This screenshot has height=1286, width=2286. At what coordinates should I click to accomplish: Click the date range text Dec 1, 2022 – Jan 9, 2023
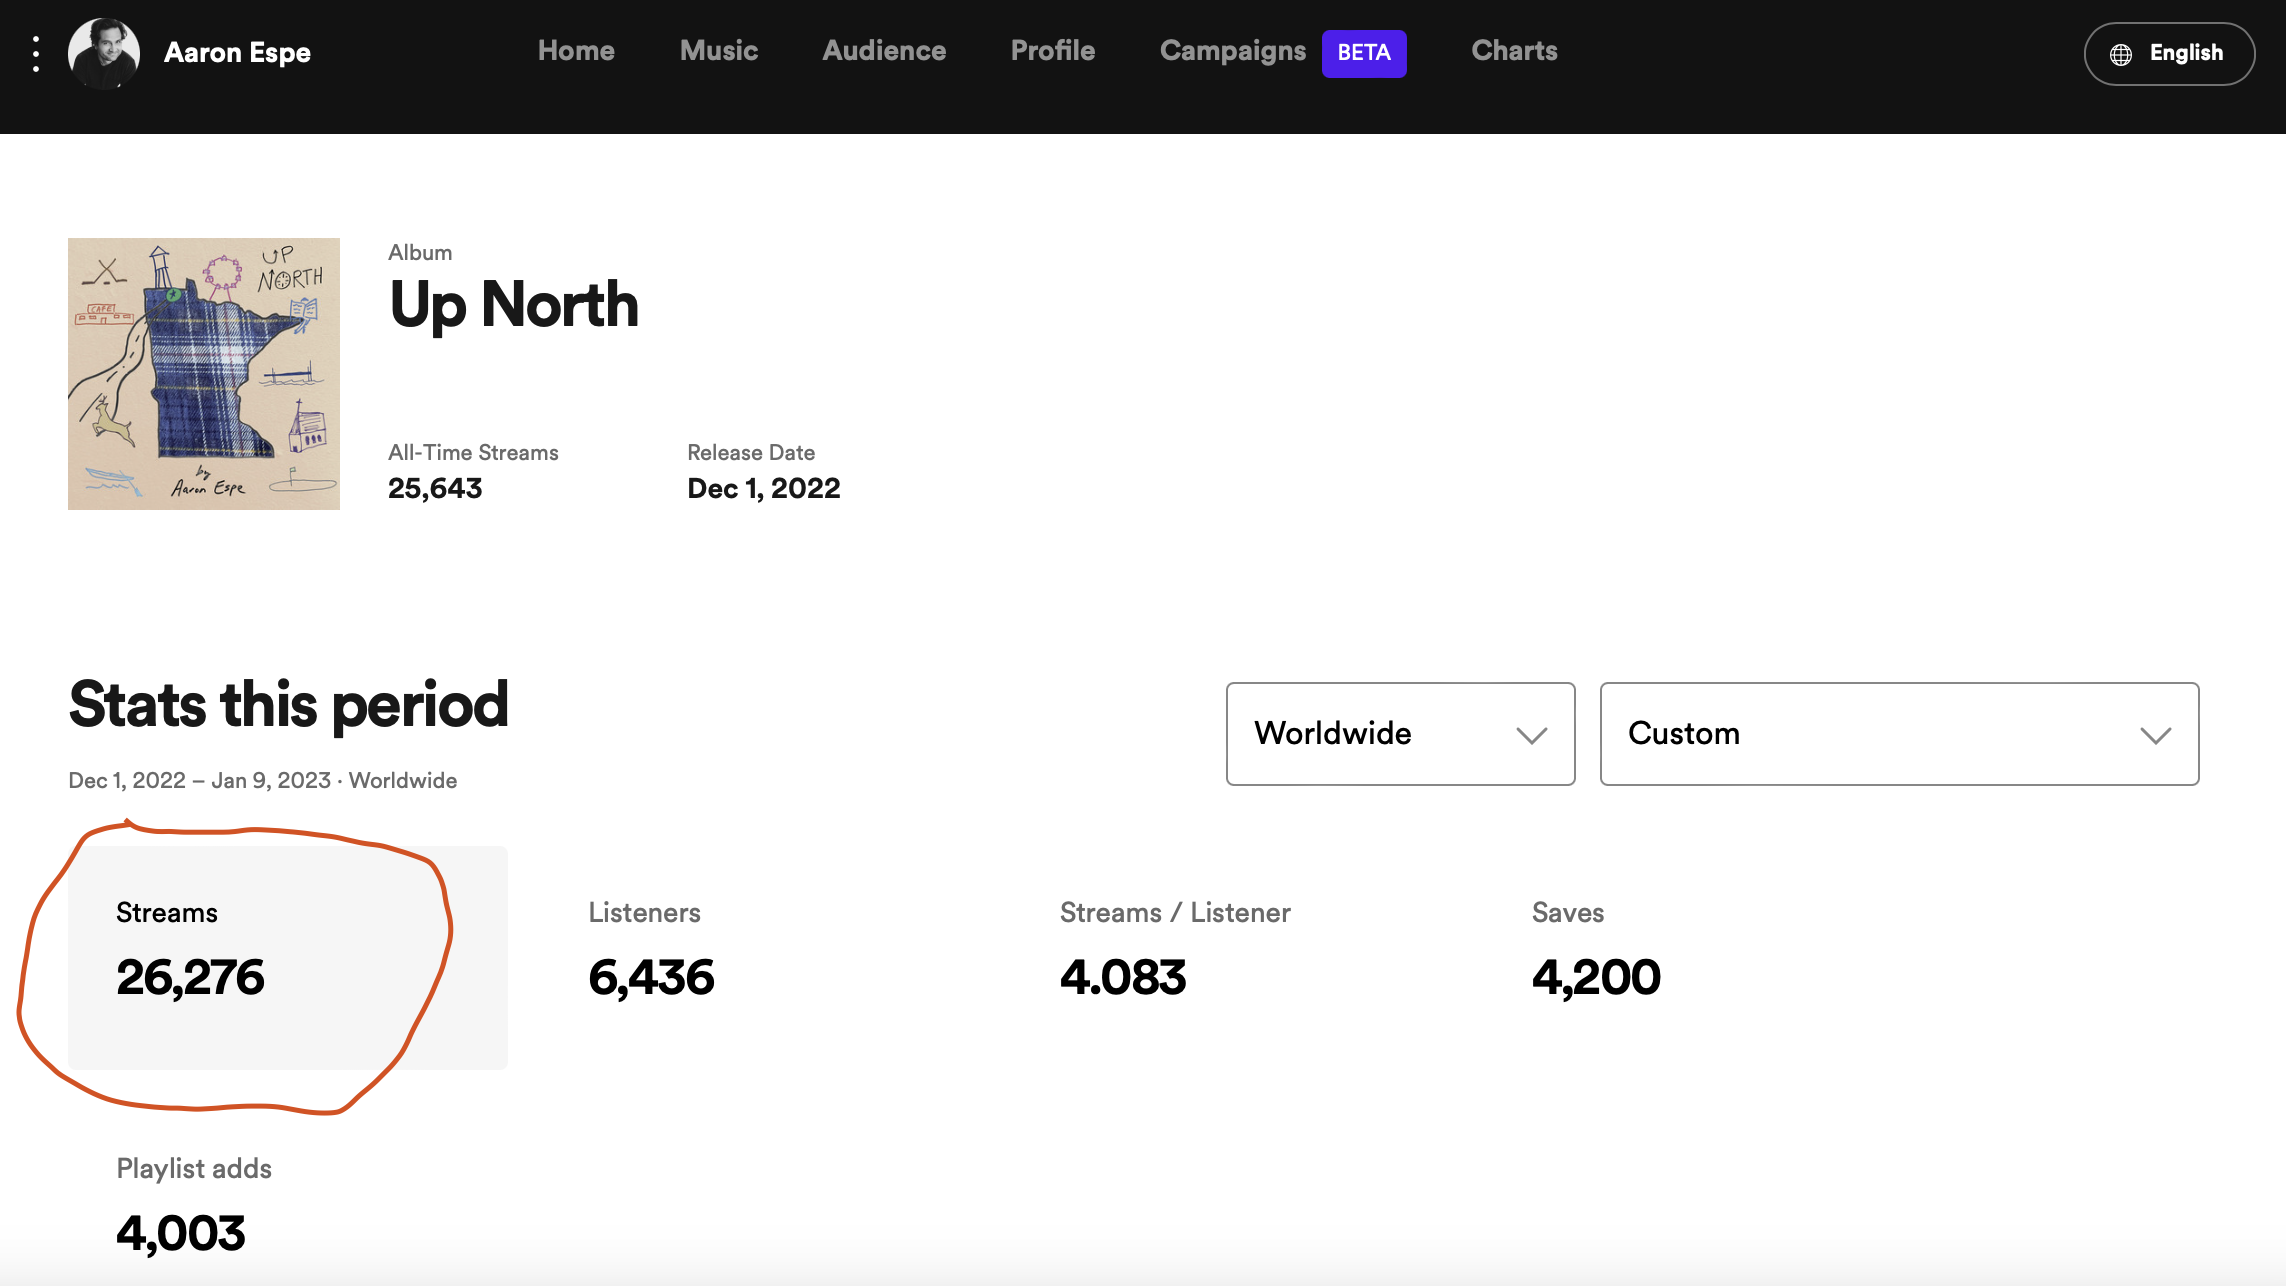[x=199, y=780]
